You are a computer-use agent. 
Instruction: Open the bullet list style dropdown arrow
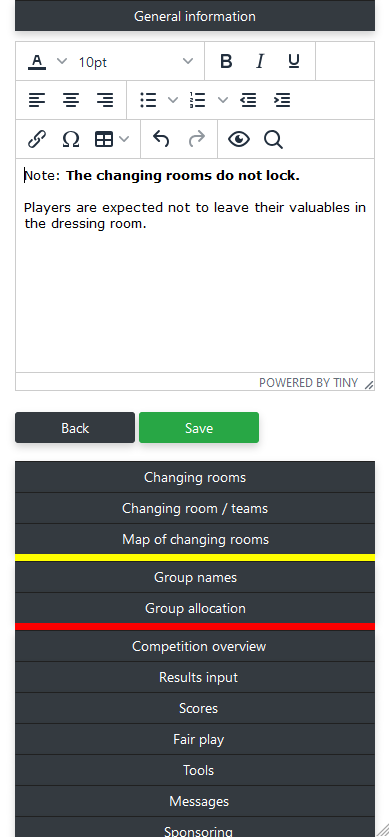pyautogui.click(x=172, y=100)
